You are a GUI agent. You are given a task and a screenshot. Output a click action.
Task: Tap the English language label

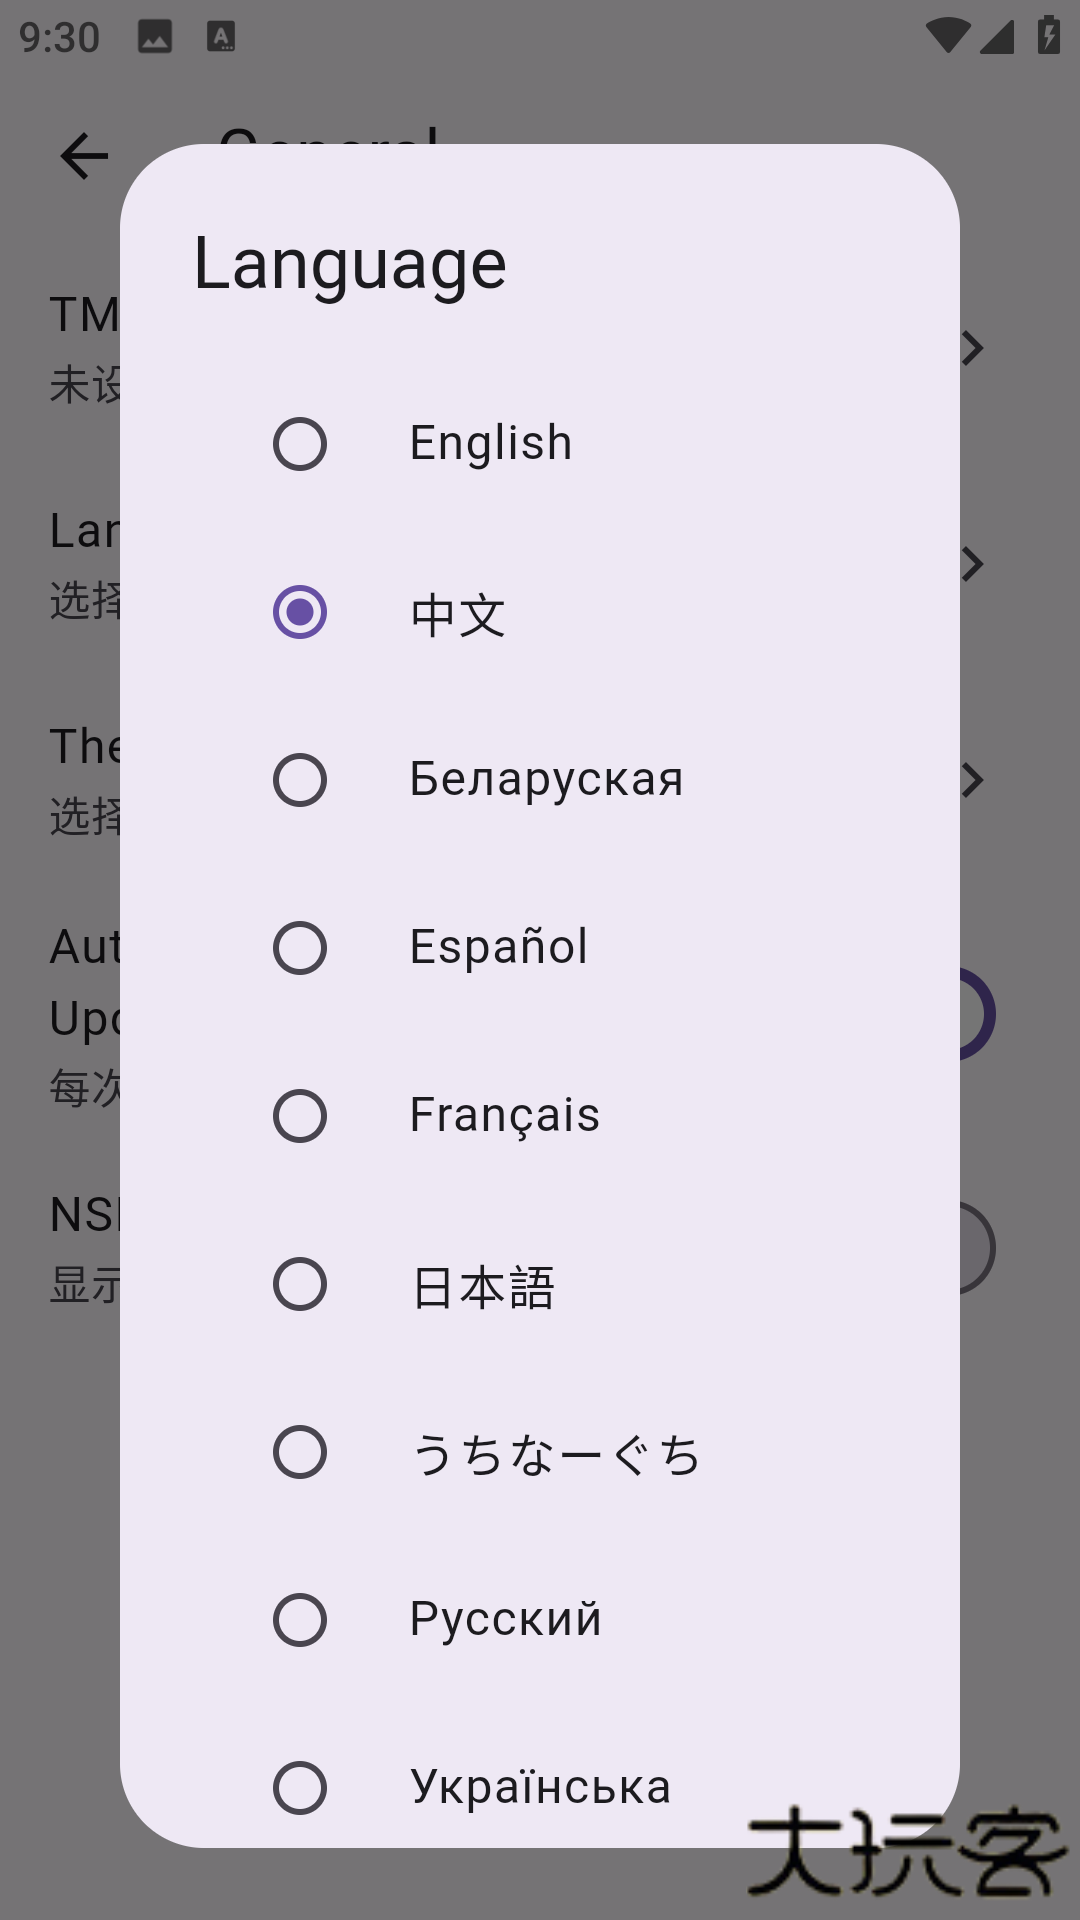pos(491,444)
